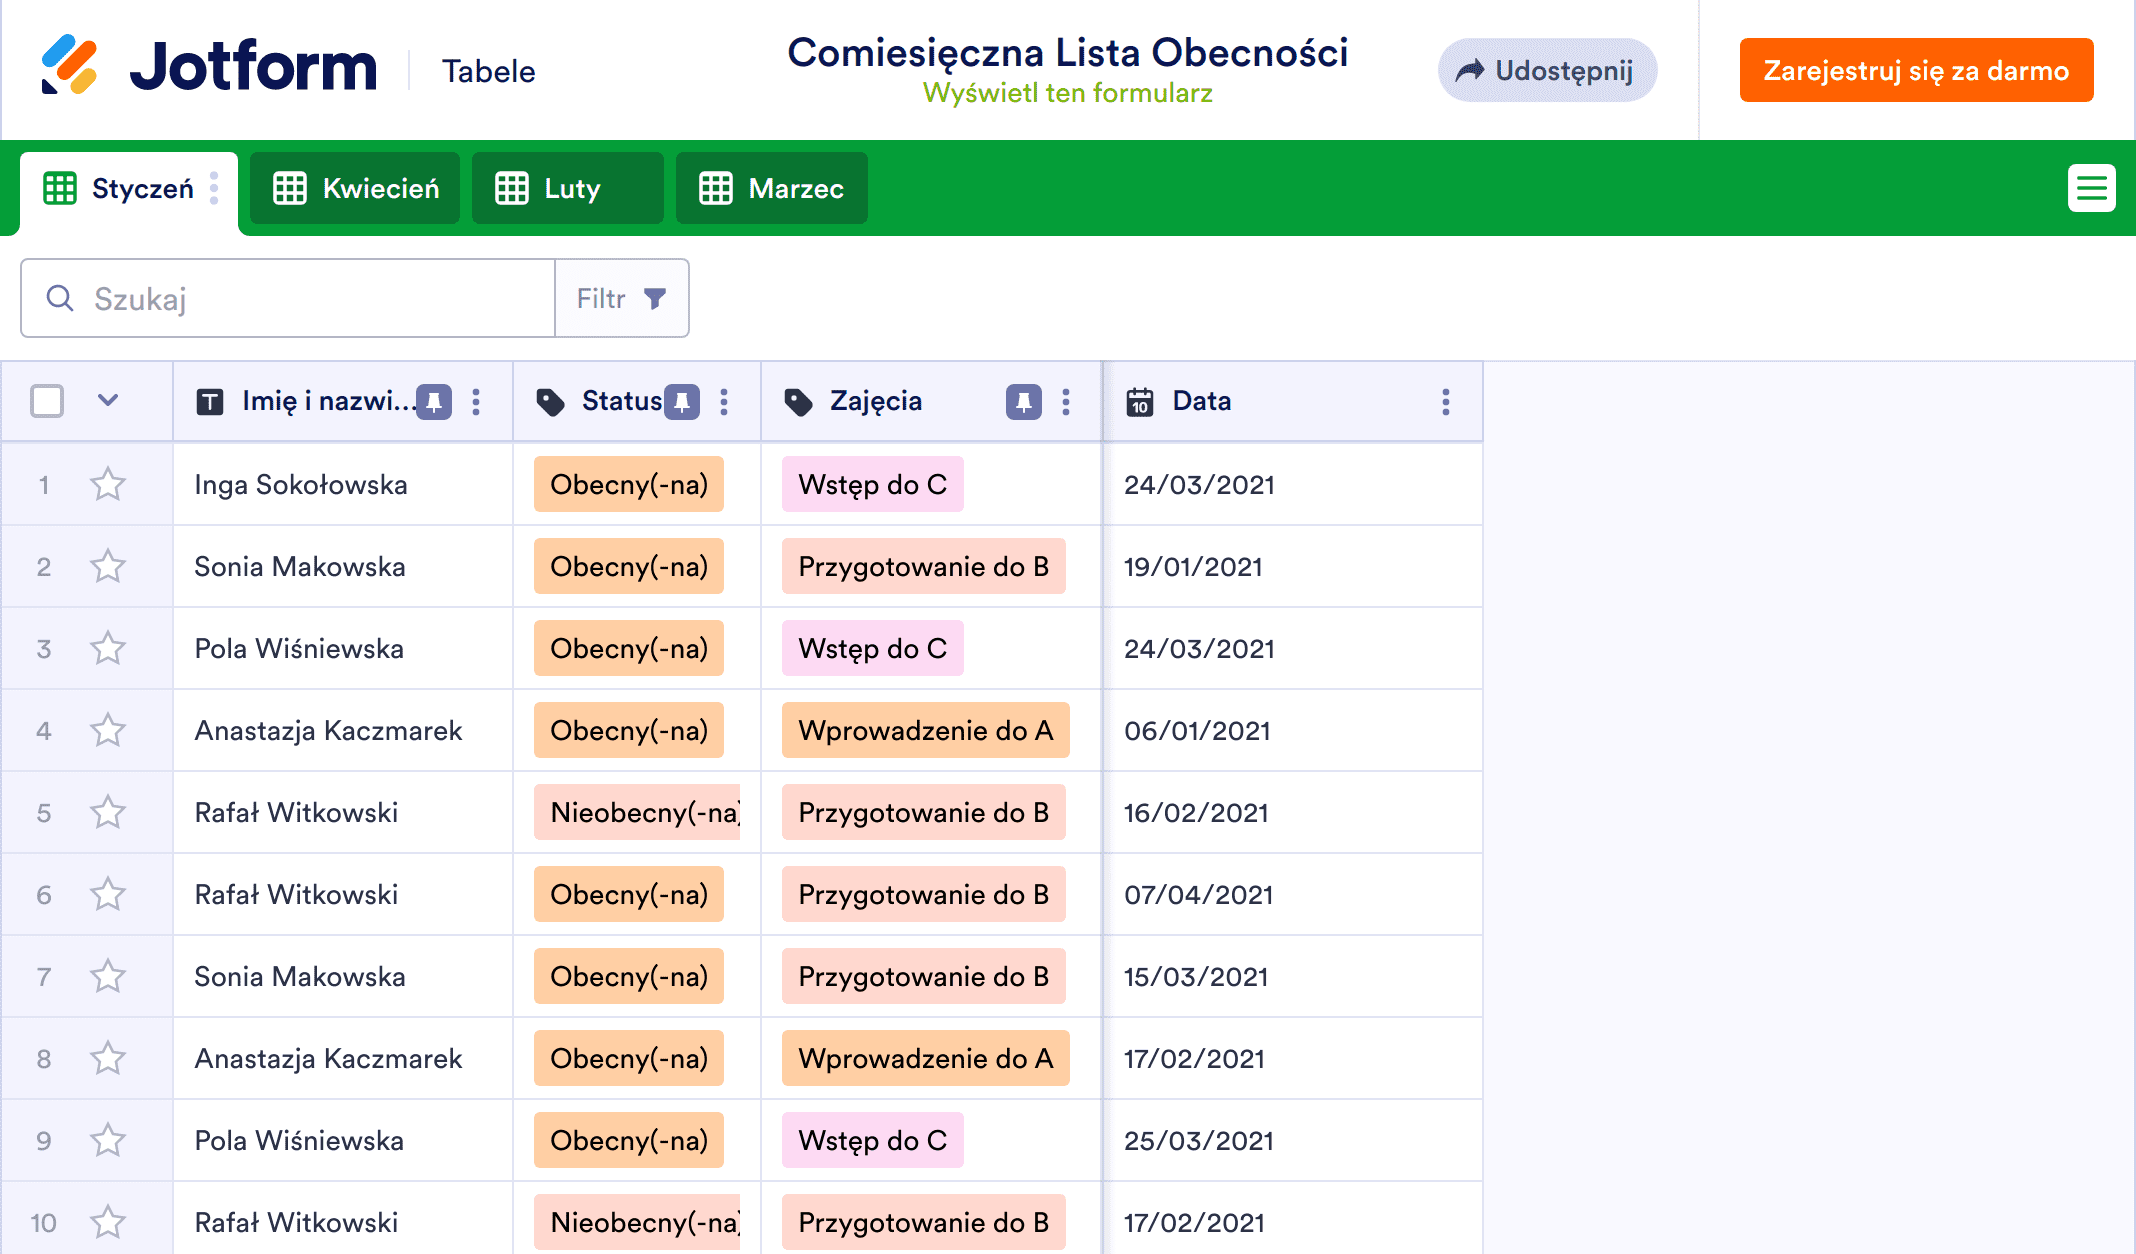This screenshot has width=2136, height=1254.
Task: Switch to the Marzec tab
Action: click(x=772, y=188)
